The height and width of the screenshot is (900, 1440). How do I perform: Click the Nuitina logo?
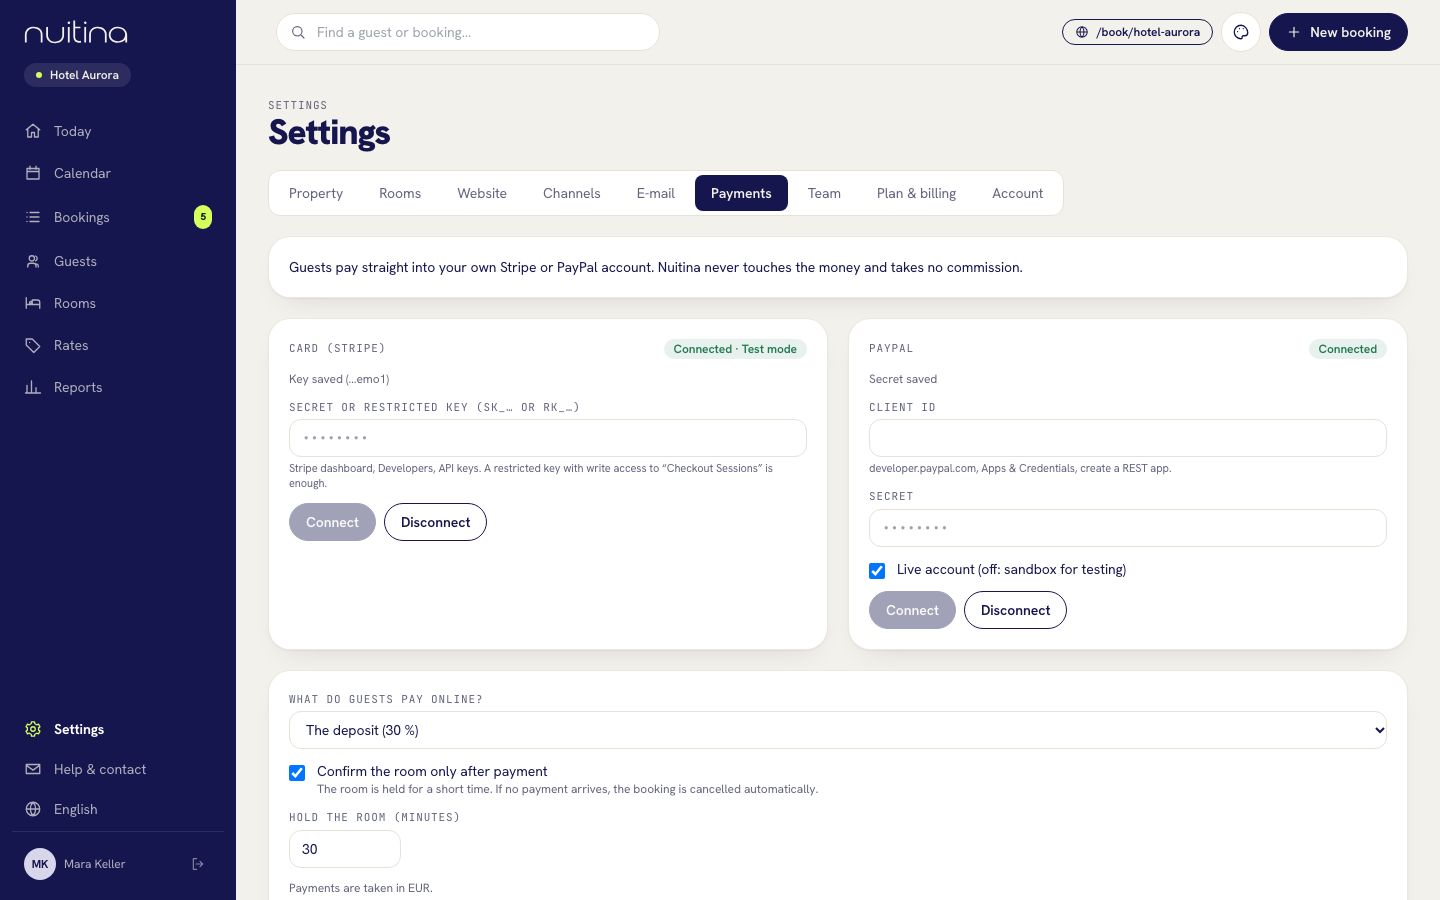click(x=76, y=33)
